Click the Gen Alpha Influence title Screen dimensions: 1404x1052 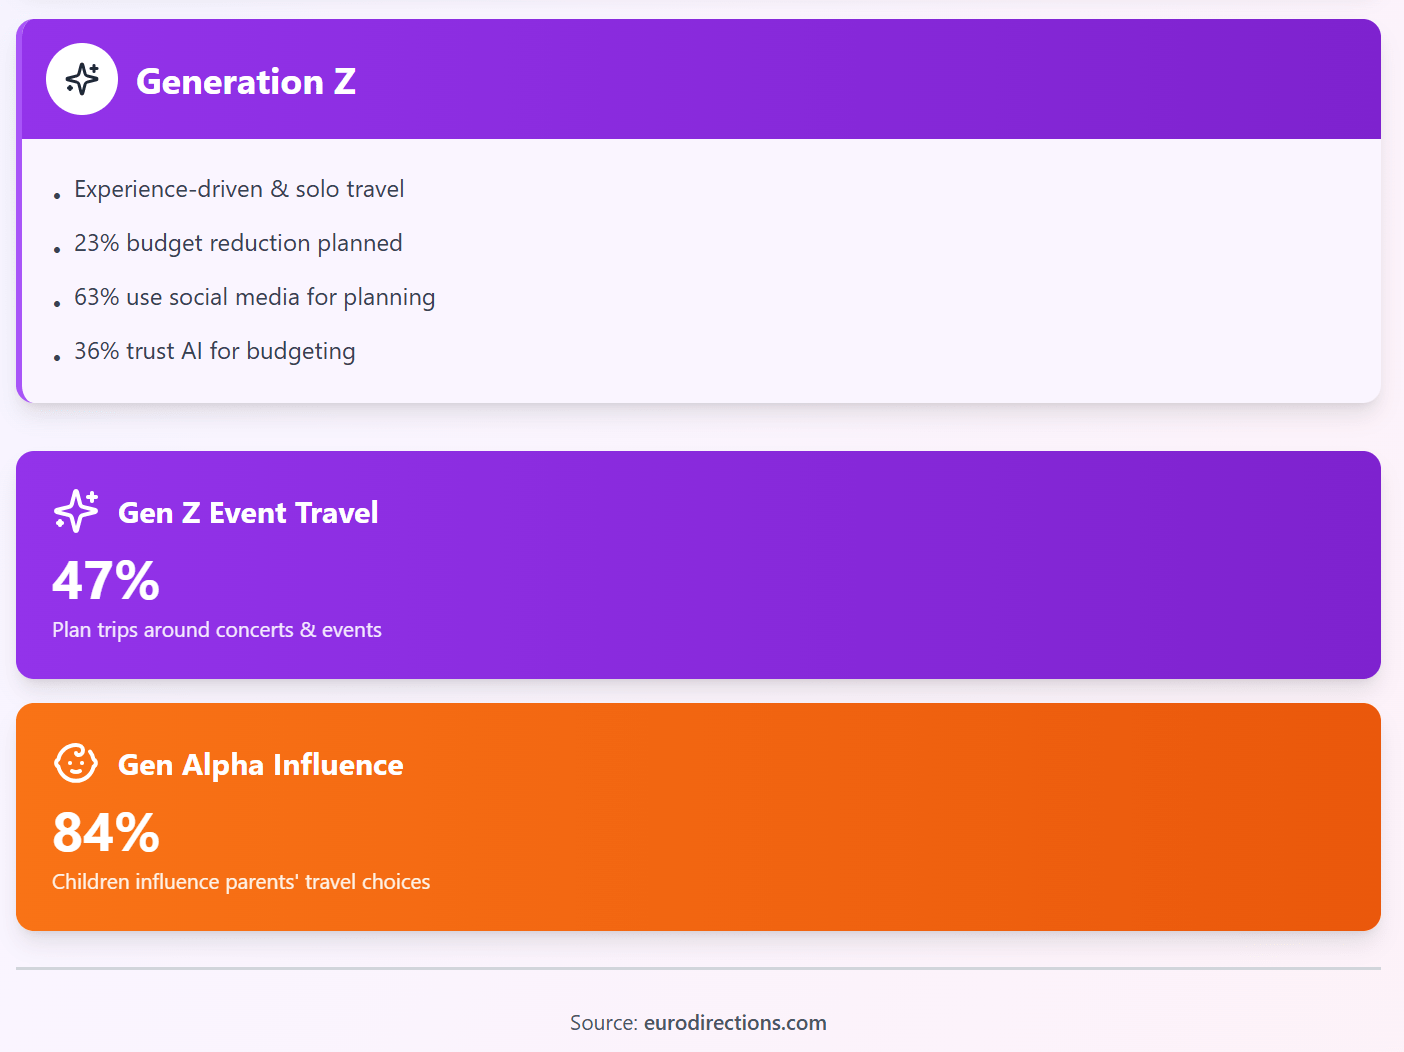tap(260, 765)
